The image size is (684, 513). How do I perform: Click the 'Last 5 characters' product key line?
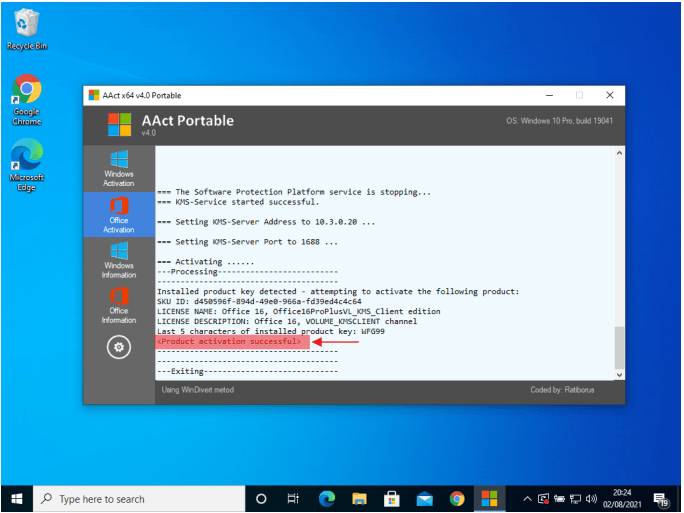[271, 332]
